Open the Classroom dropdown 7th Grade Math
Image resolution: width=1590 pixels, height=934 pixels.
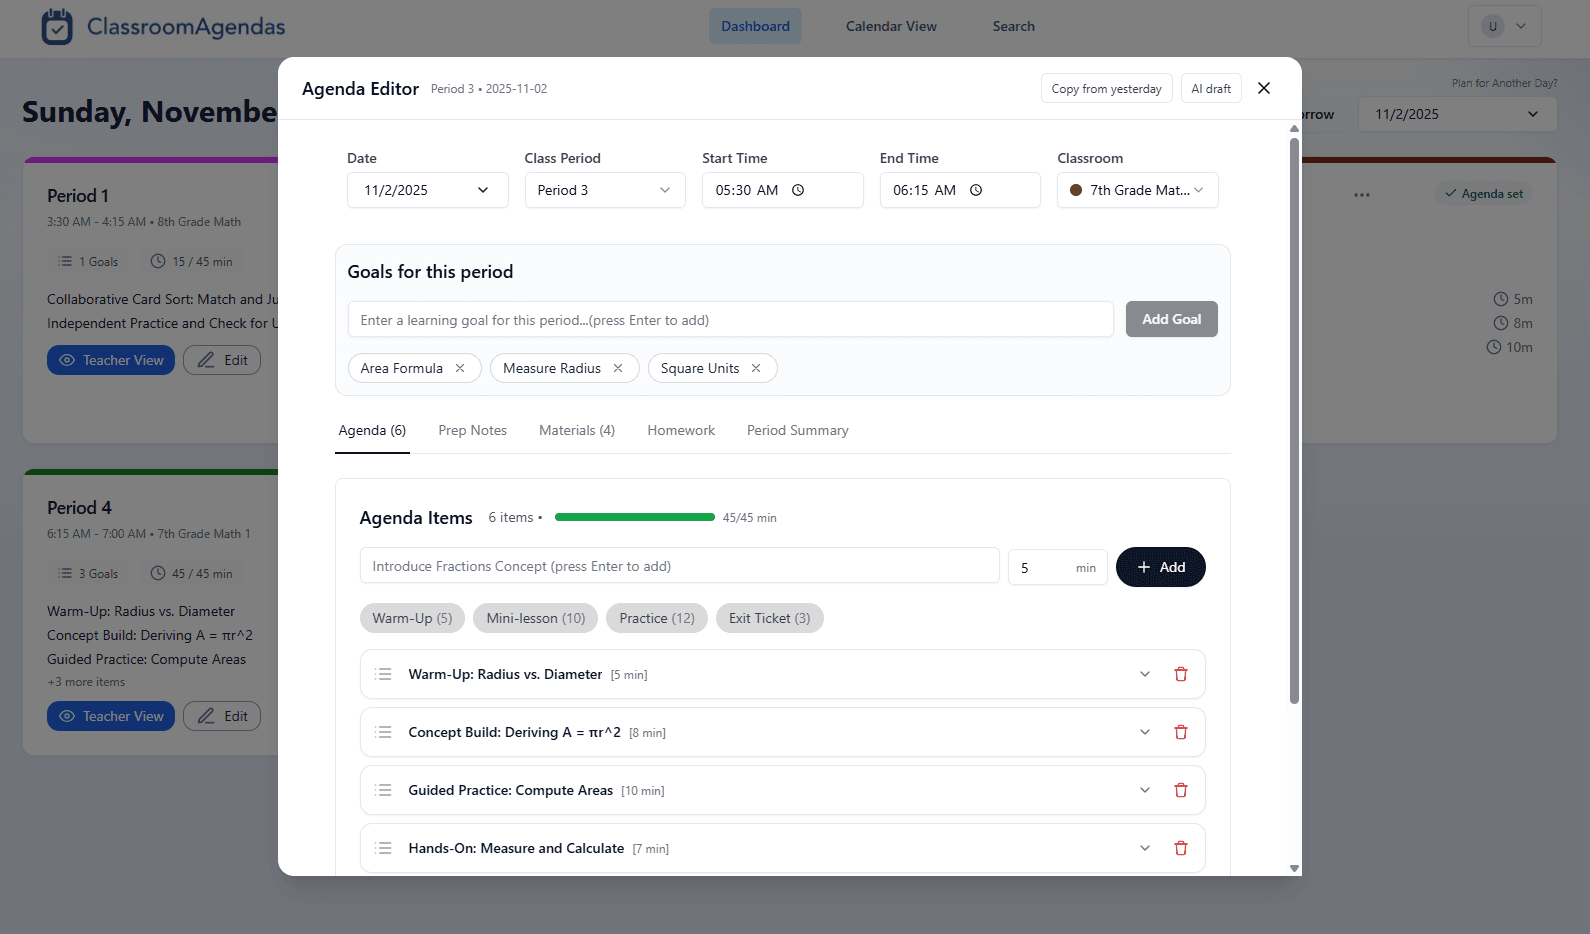[1138, 190]
